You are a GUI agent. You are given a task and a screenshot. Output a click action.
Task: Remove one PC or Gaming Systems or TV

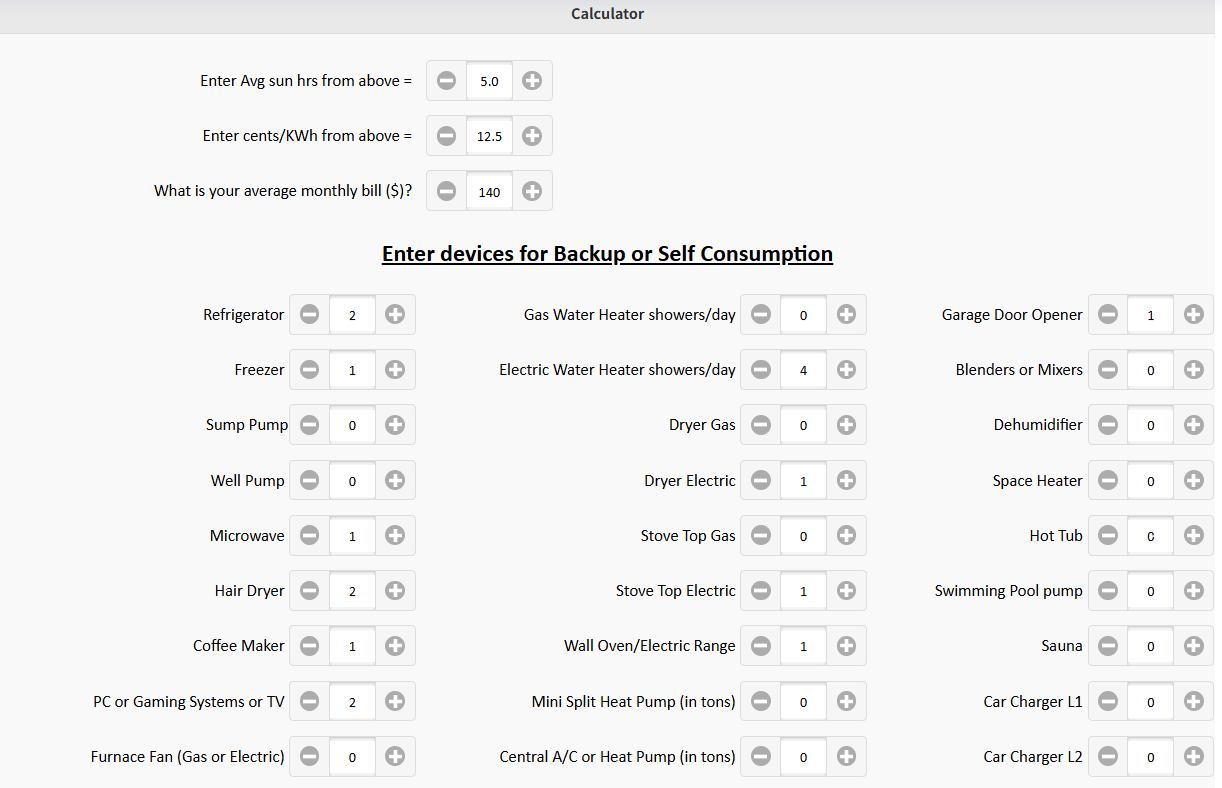(310, 702)
